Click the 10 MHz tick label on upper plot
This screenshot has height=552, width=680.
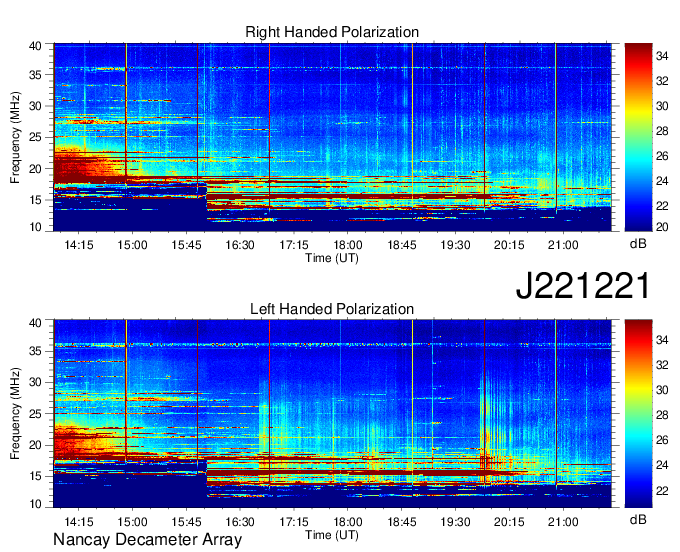[x=35, y=227]
